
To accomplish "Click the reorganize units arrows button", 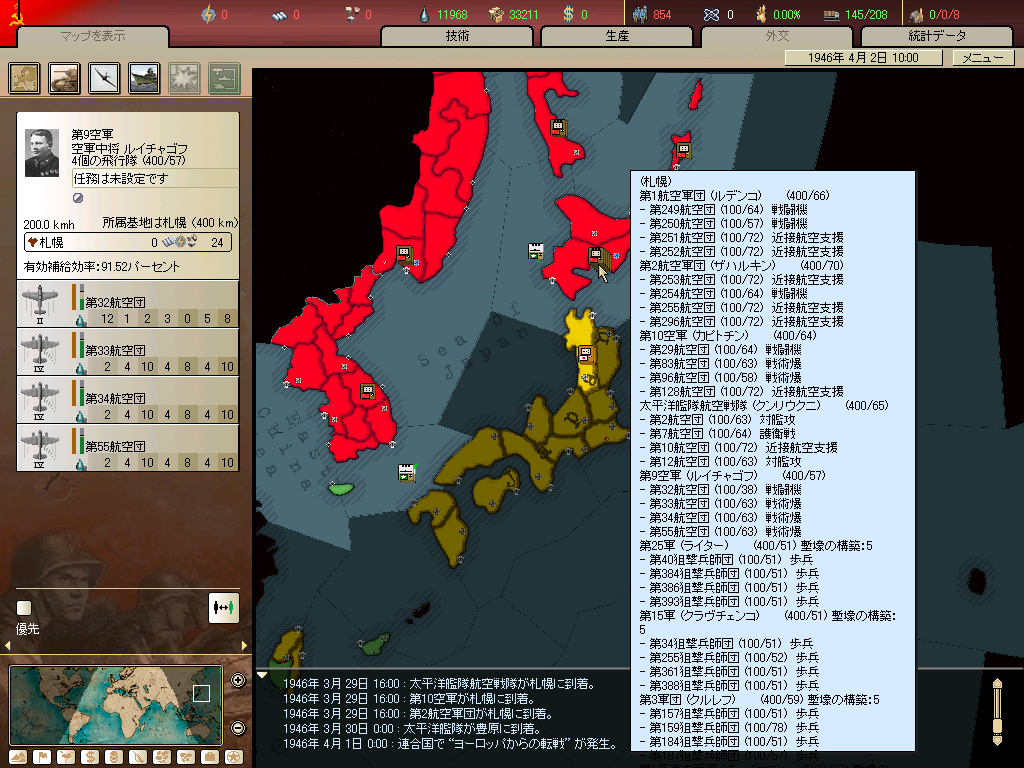I will (223, 608).
